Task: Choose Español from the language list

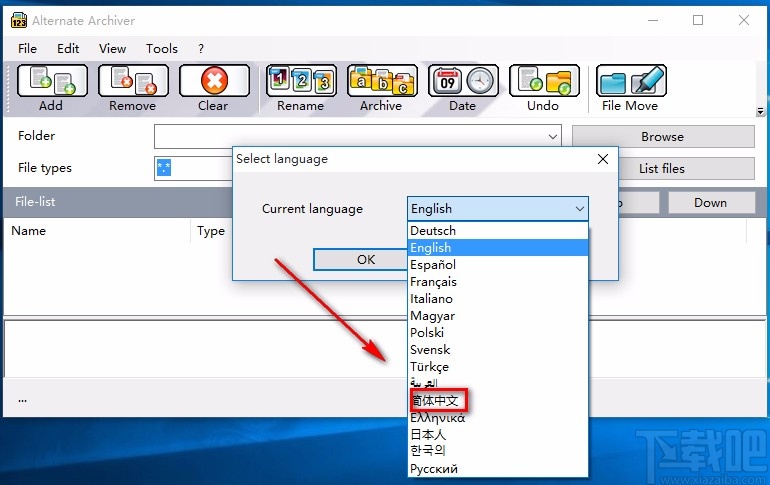Action: (498, 265)
